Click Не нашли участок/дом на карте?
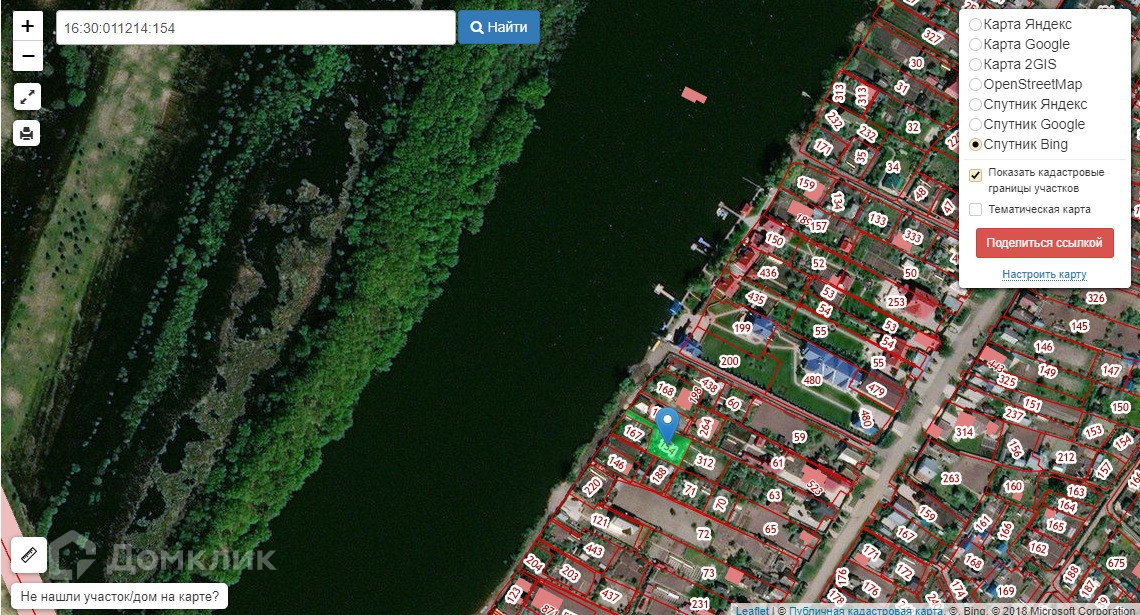 (120, 596)
